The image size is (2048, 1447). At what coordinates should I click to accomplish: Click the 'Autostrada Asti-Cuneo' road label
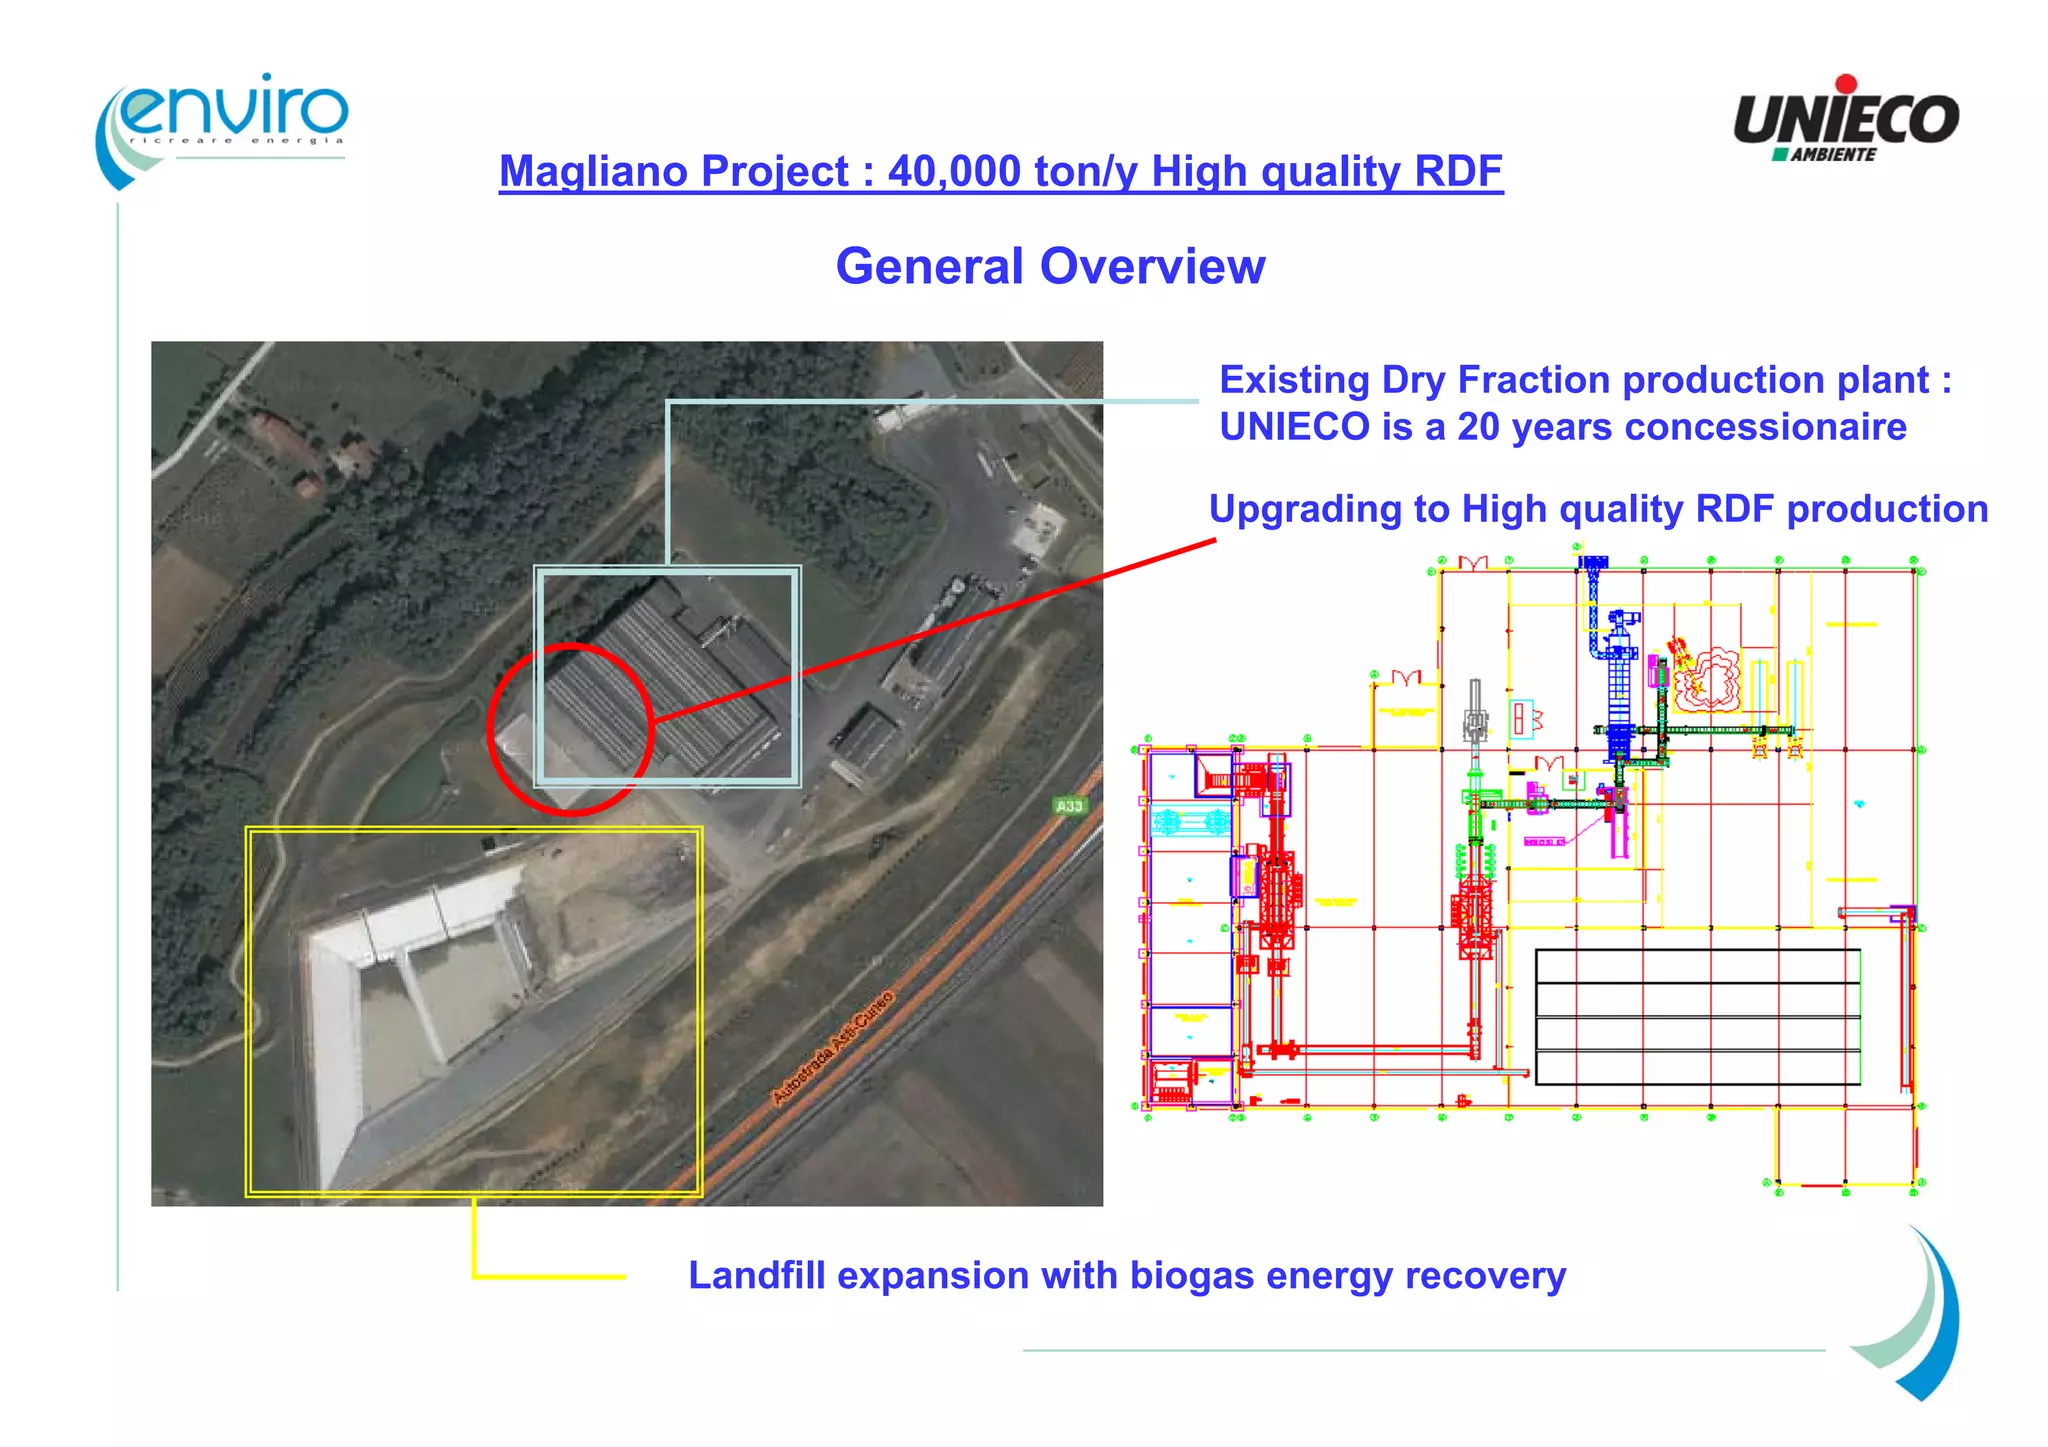pos(833,1046)
